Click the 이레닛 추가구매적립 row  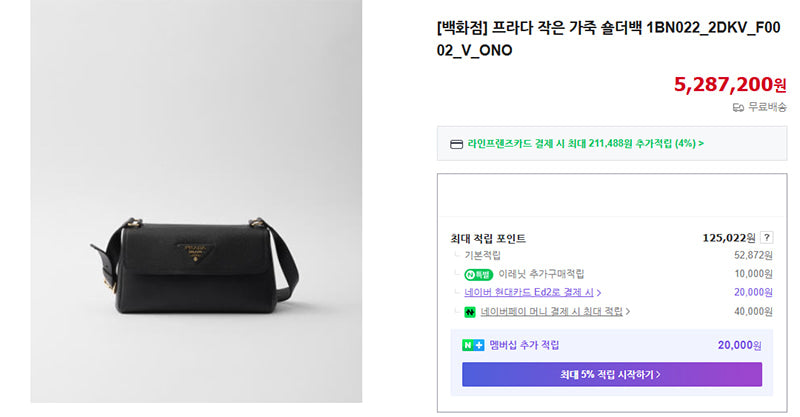click(611, 275)
